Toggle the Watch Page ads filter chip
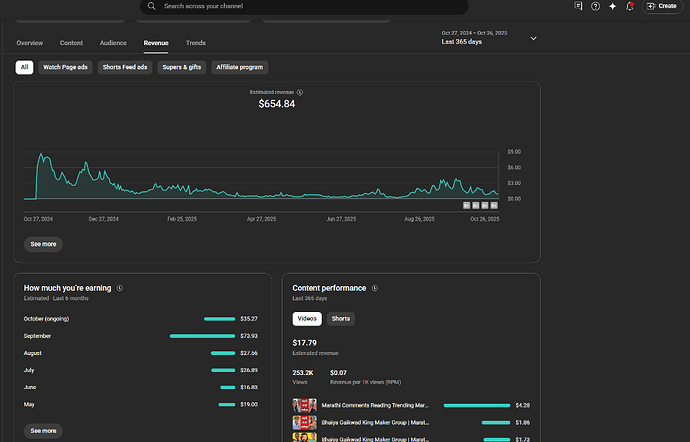690x442 pixels. (67, 67)
